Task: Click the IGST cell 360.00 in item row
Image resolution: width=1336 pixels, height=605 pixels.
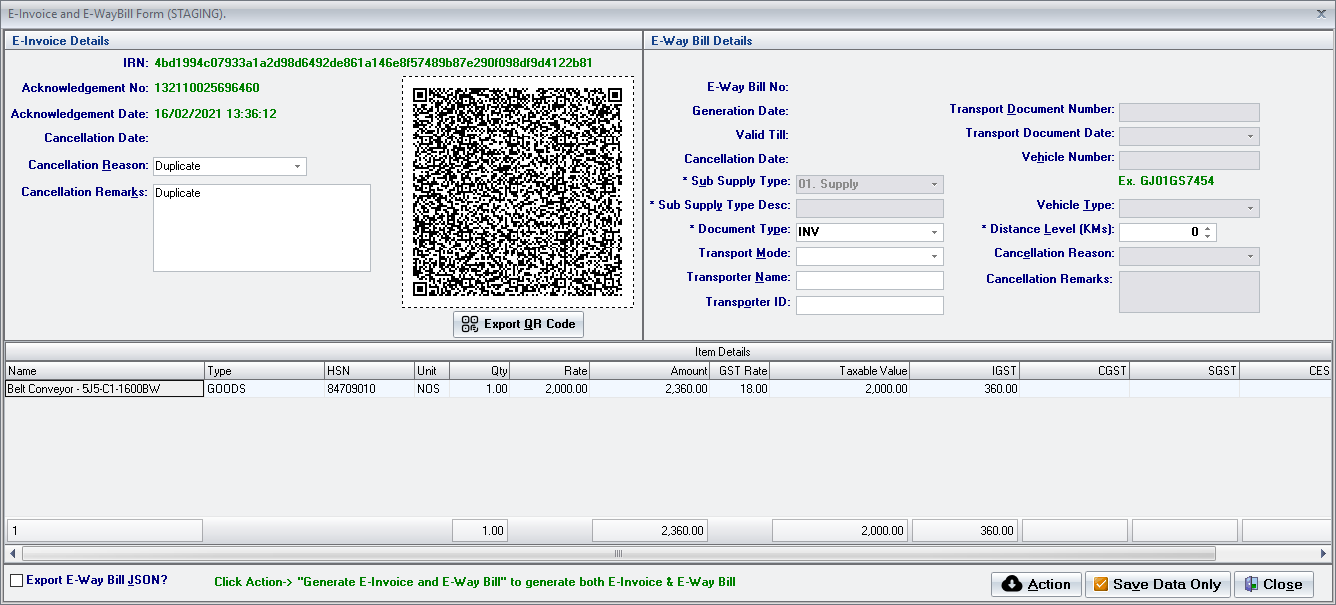Action: tap(965, 389)
